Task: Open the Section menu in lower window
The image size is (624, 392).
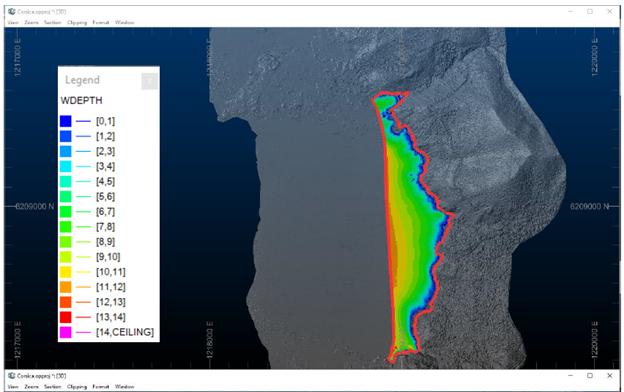Action: click(x=53, y=386)
